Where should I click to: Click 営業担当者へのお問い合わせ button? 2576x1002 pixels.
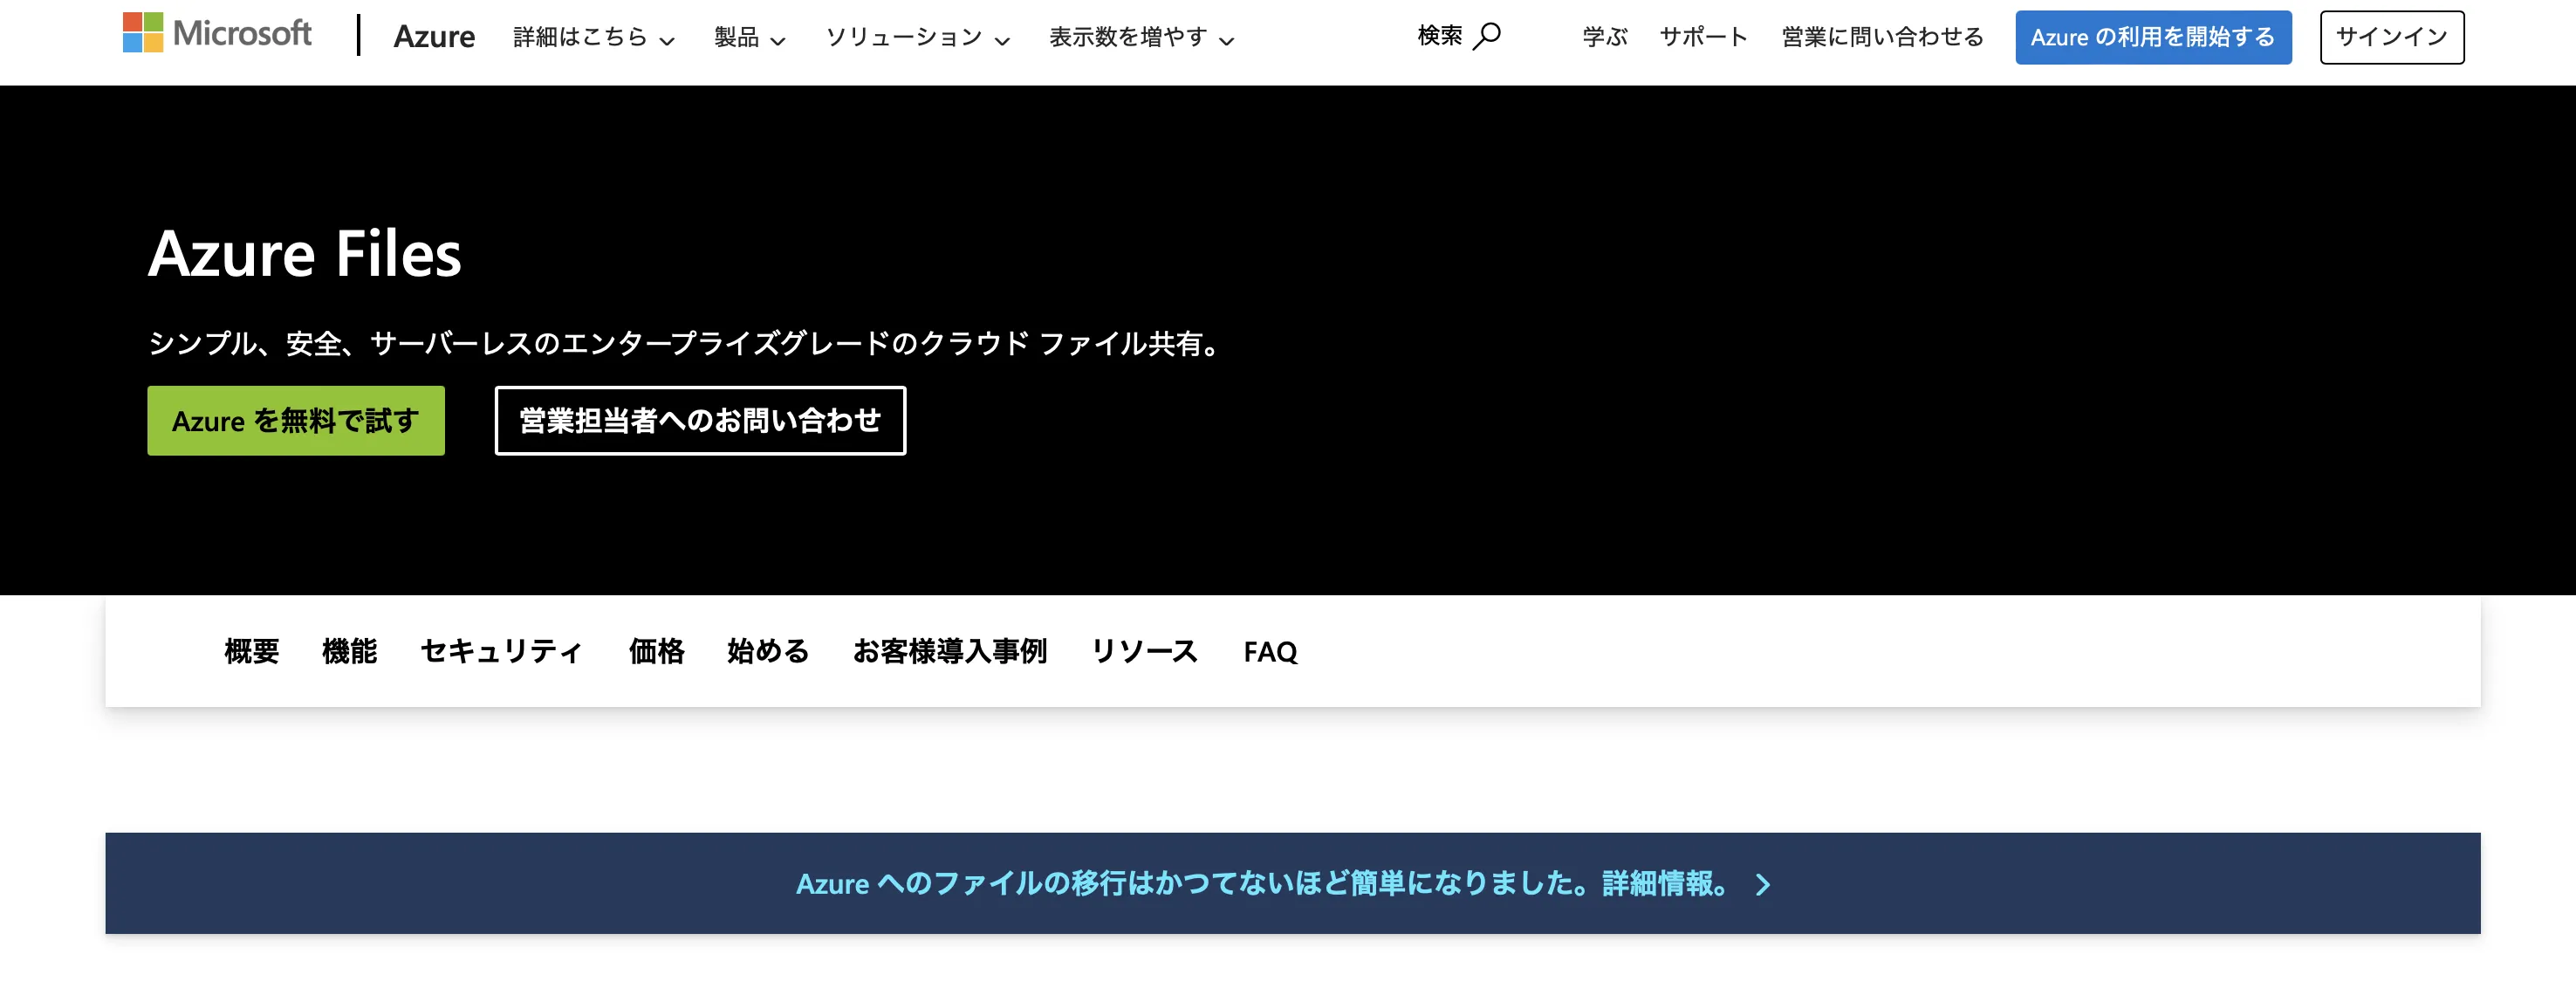click(x=699, y=420)
